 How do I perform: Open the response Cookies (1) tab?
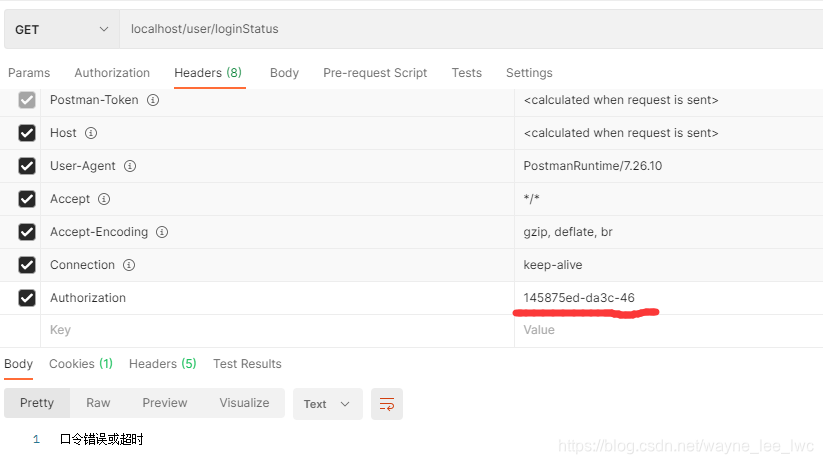click(81, 364)
